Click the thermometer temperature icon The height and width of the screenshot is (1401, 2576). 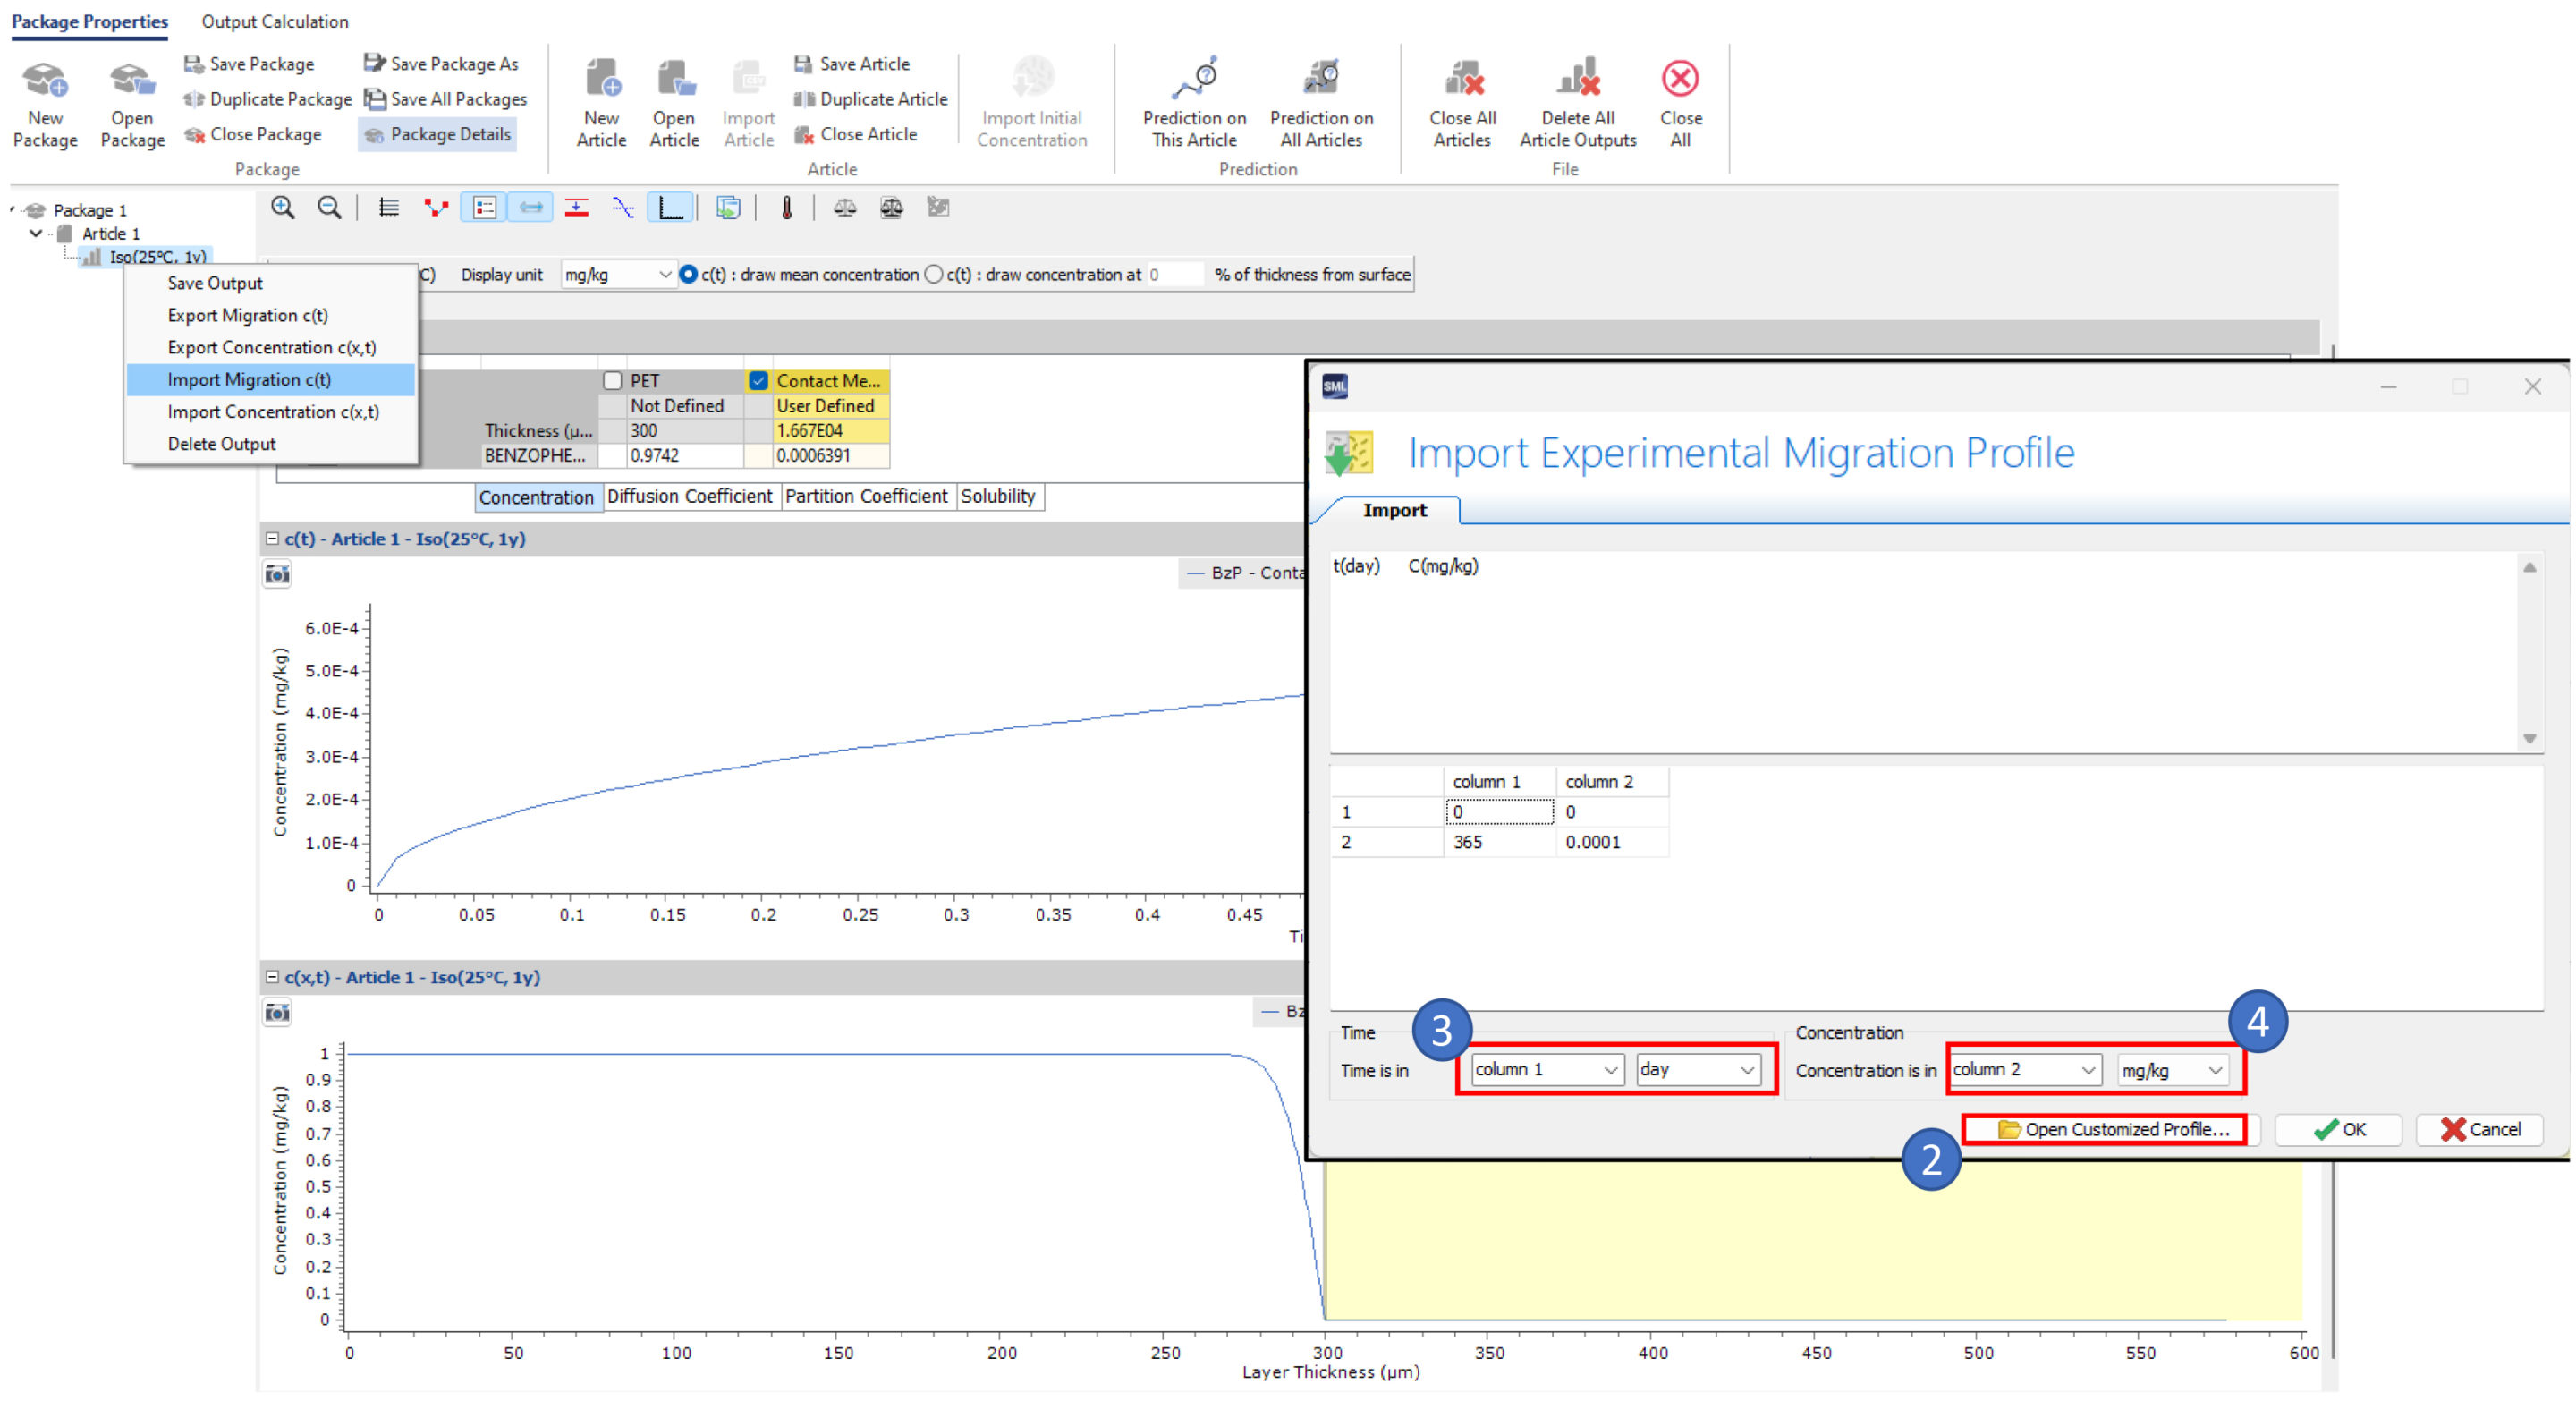[x=787, y=208]
